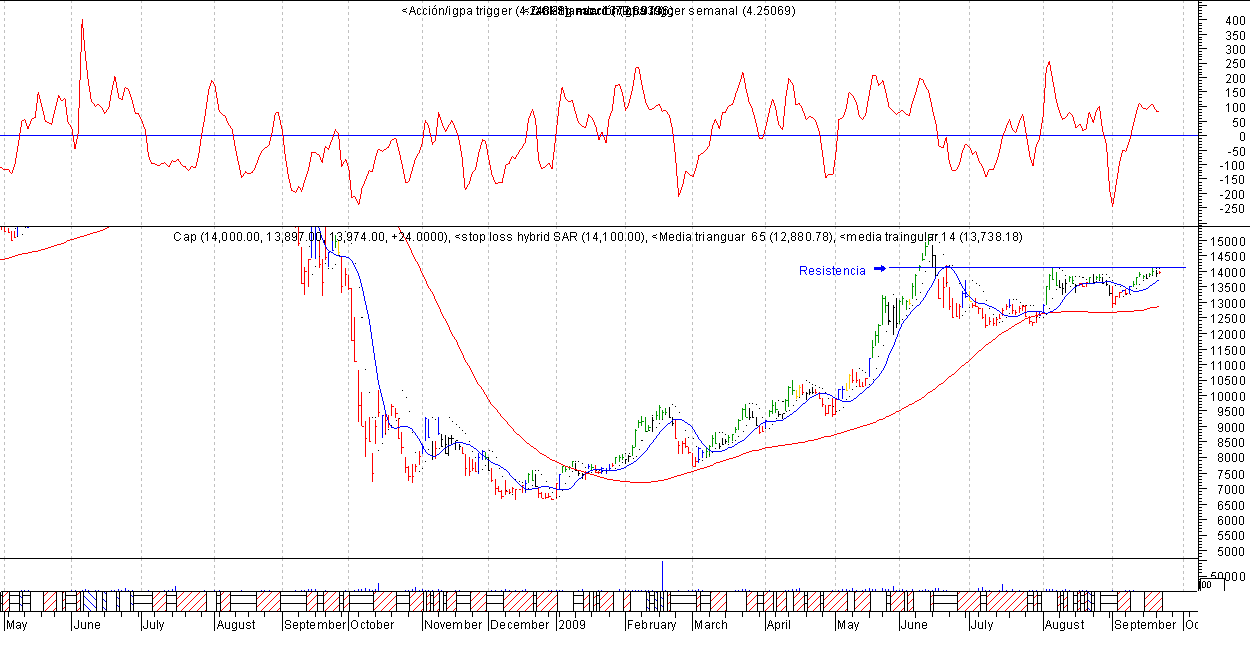
Task: Click the Cap price legend text
Action: pyautogui.click(x=311, y=237)
